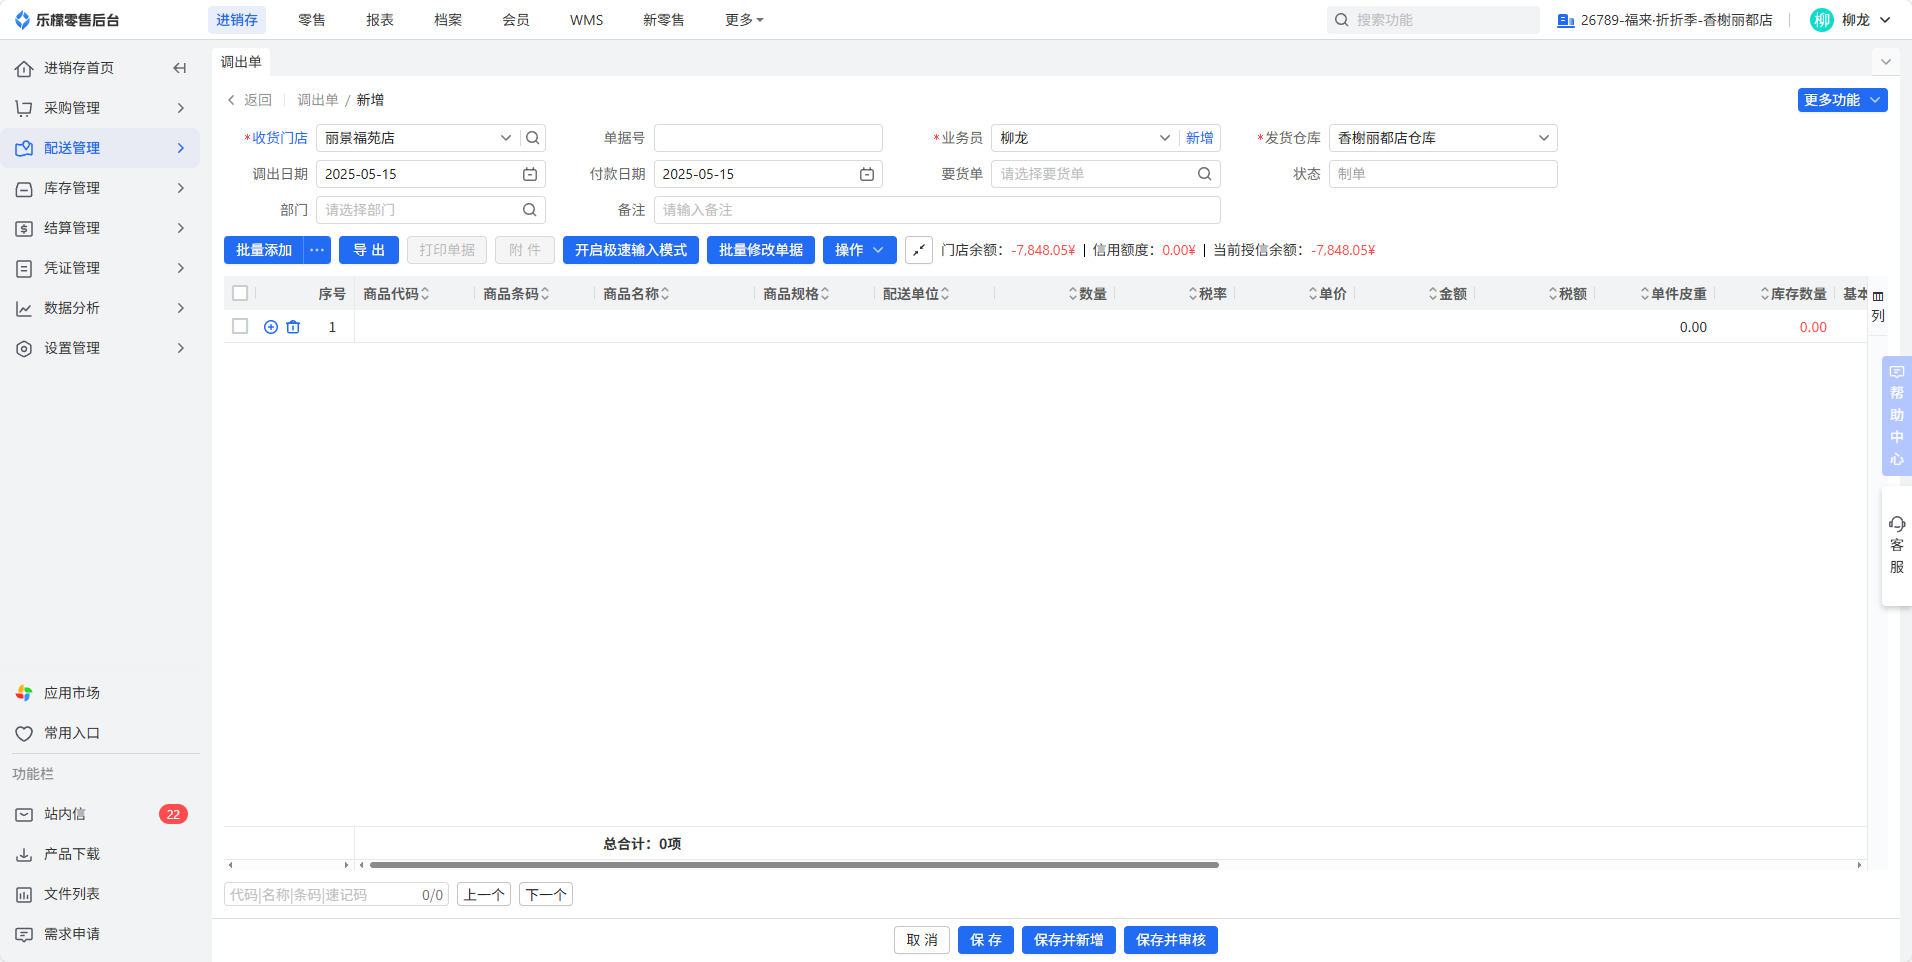Image resolution: width=1912 pixels, height=962 pixels.
Task: Check the row 1 checkbox
Action: pyautogui.click(x=240, y=326)
